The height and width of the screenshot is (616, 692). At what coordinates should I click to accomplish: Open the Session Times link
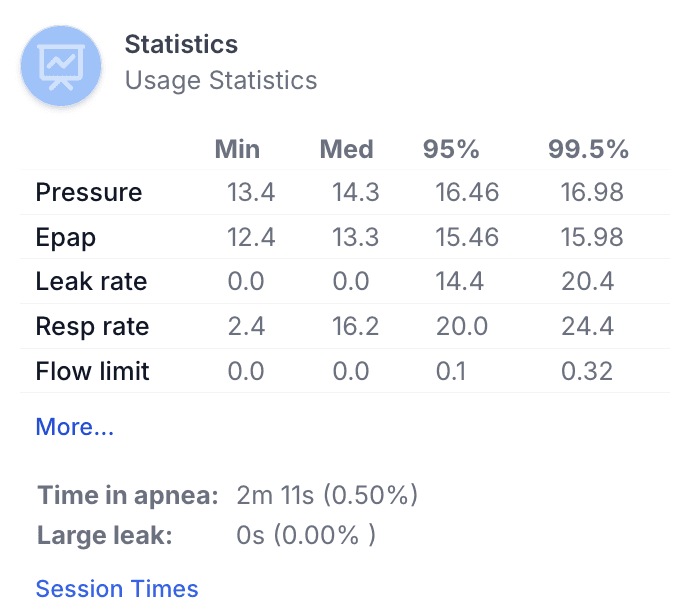[117, 589]
